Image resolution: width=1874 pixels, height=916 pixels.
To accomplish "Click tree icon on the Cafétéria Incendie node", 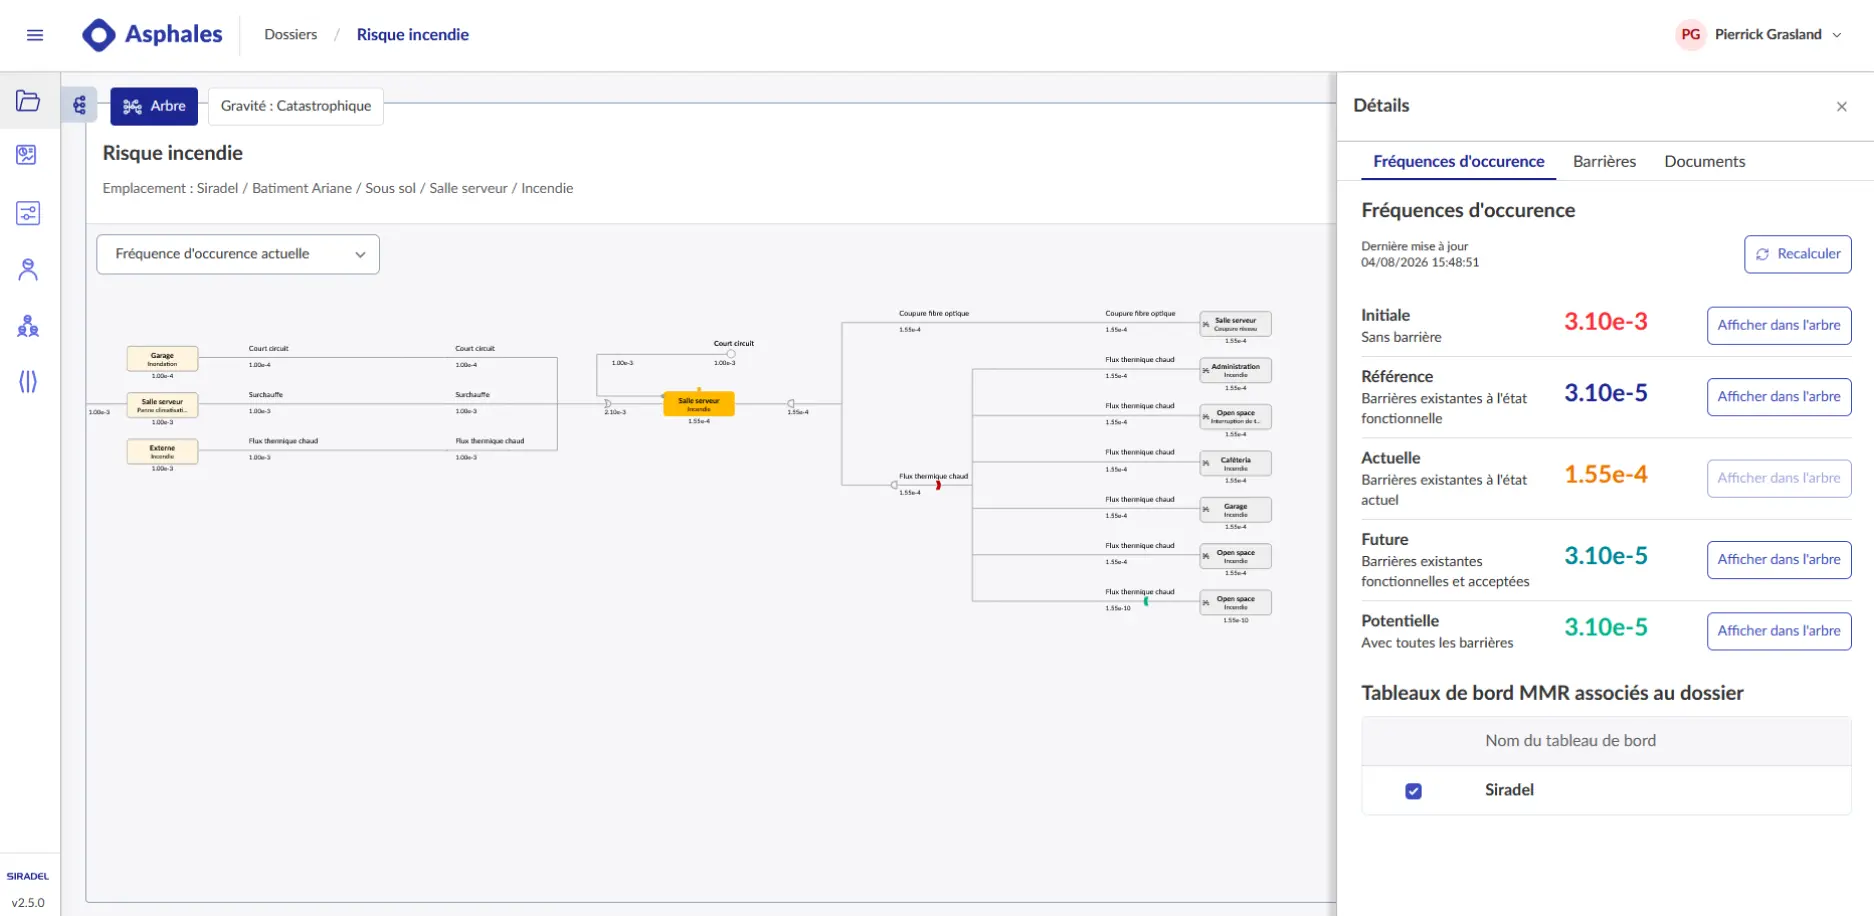I will (x=1206, y=464).
